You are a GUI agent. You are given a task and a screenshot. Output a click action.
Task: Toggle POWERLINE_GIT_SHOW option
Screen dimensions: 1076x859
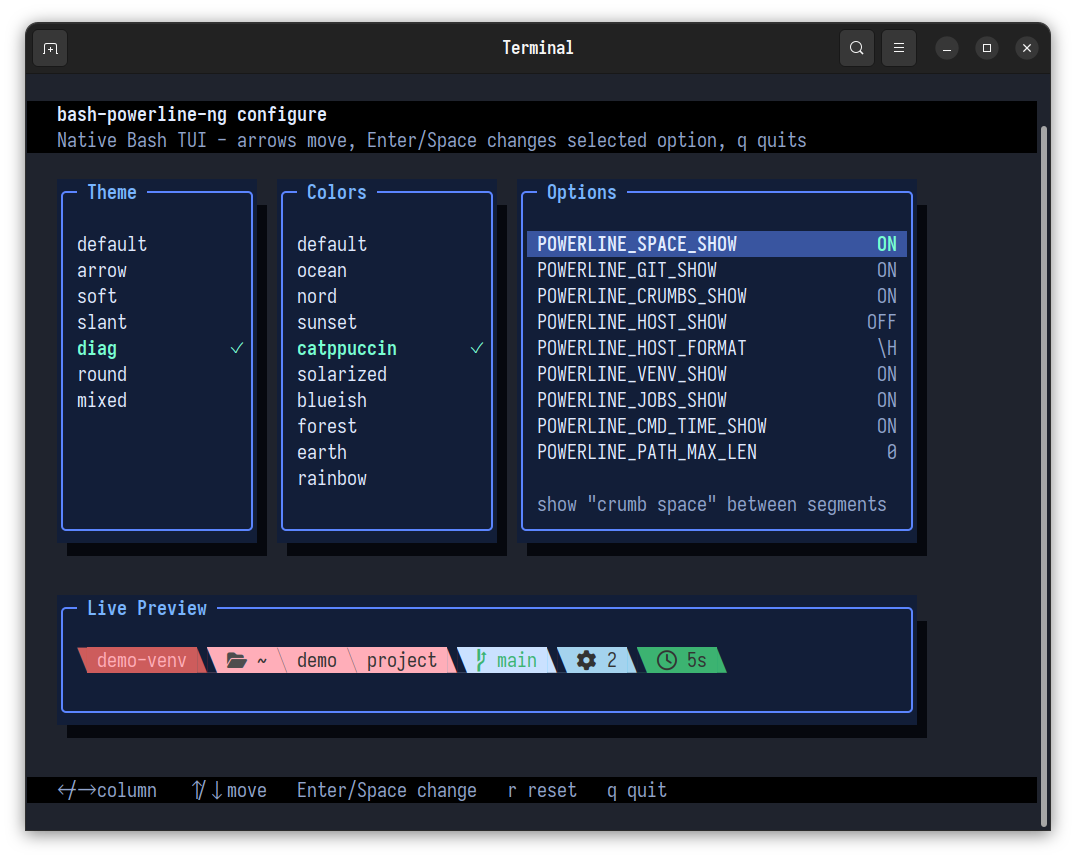[716, 270]
